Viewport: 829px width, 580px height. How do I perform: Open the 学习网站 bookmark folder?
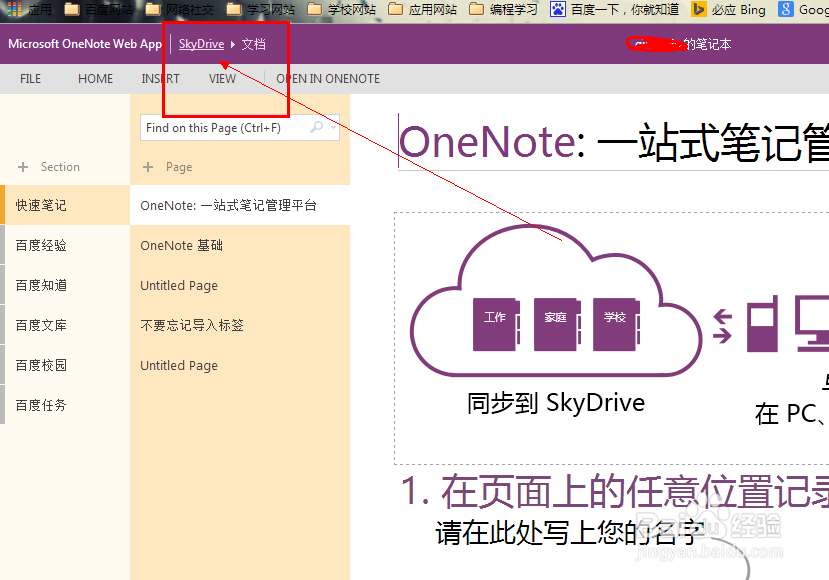(261, 9)
